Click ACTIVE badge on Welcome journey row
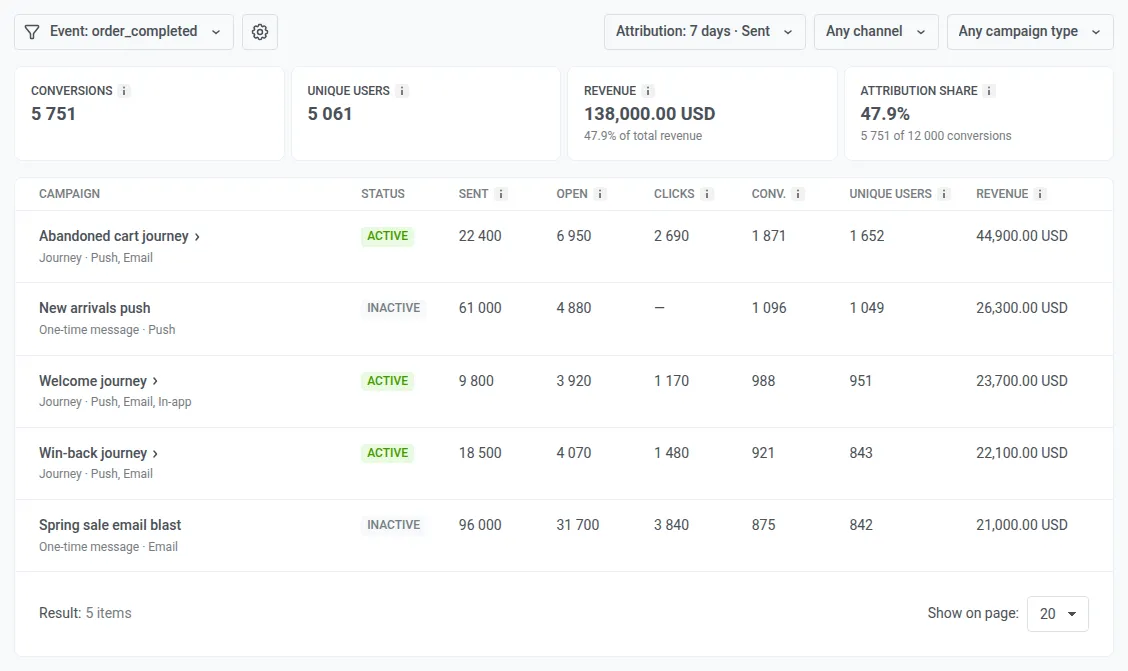 387,380
